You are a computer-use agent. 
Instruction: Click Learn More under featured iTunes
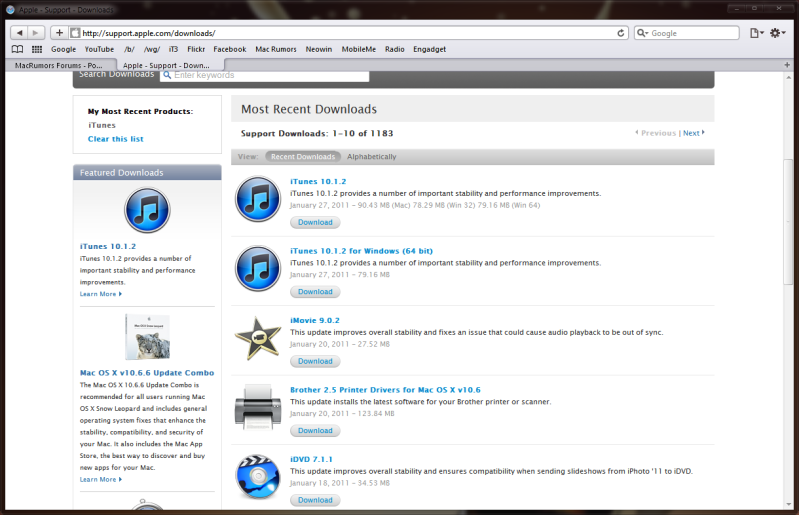pos(101,294)
